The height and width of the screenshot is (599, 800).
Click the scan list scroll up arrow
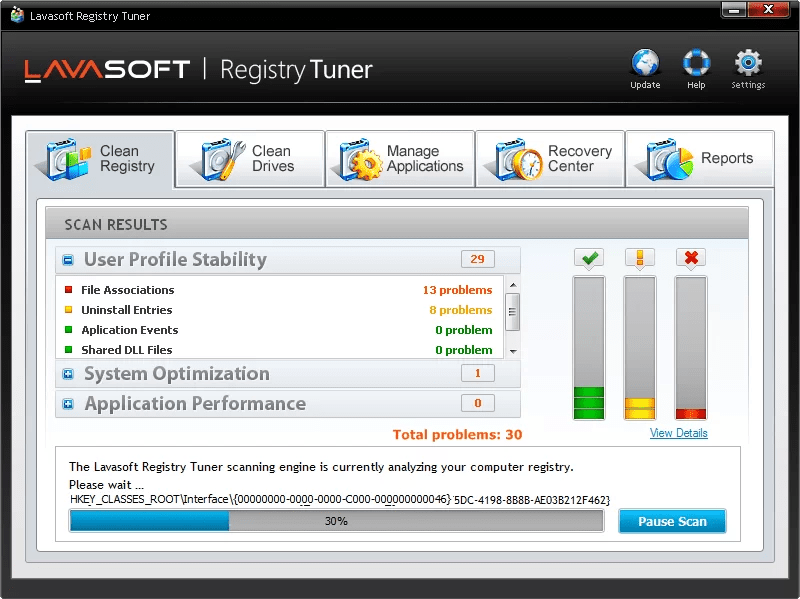click(x=513, y=285)
